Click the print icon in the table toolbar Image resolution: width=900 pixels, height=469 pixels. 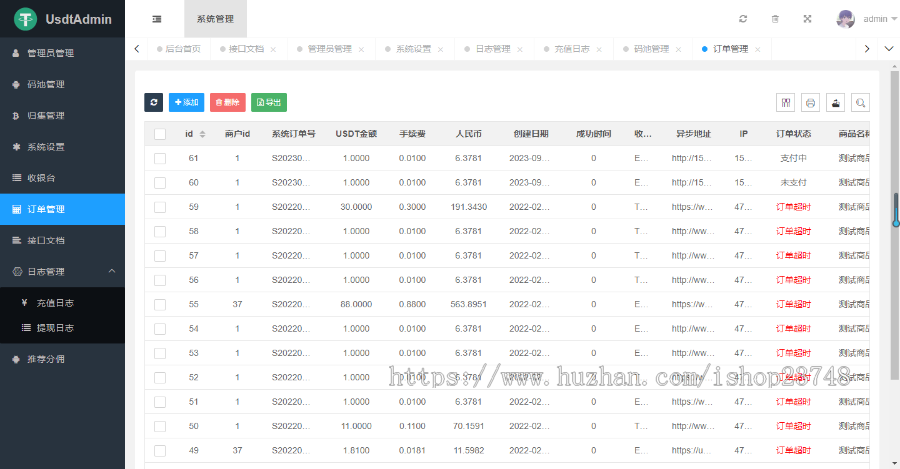[810, 103]
